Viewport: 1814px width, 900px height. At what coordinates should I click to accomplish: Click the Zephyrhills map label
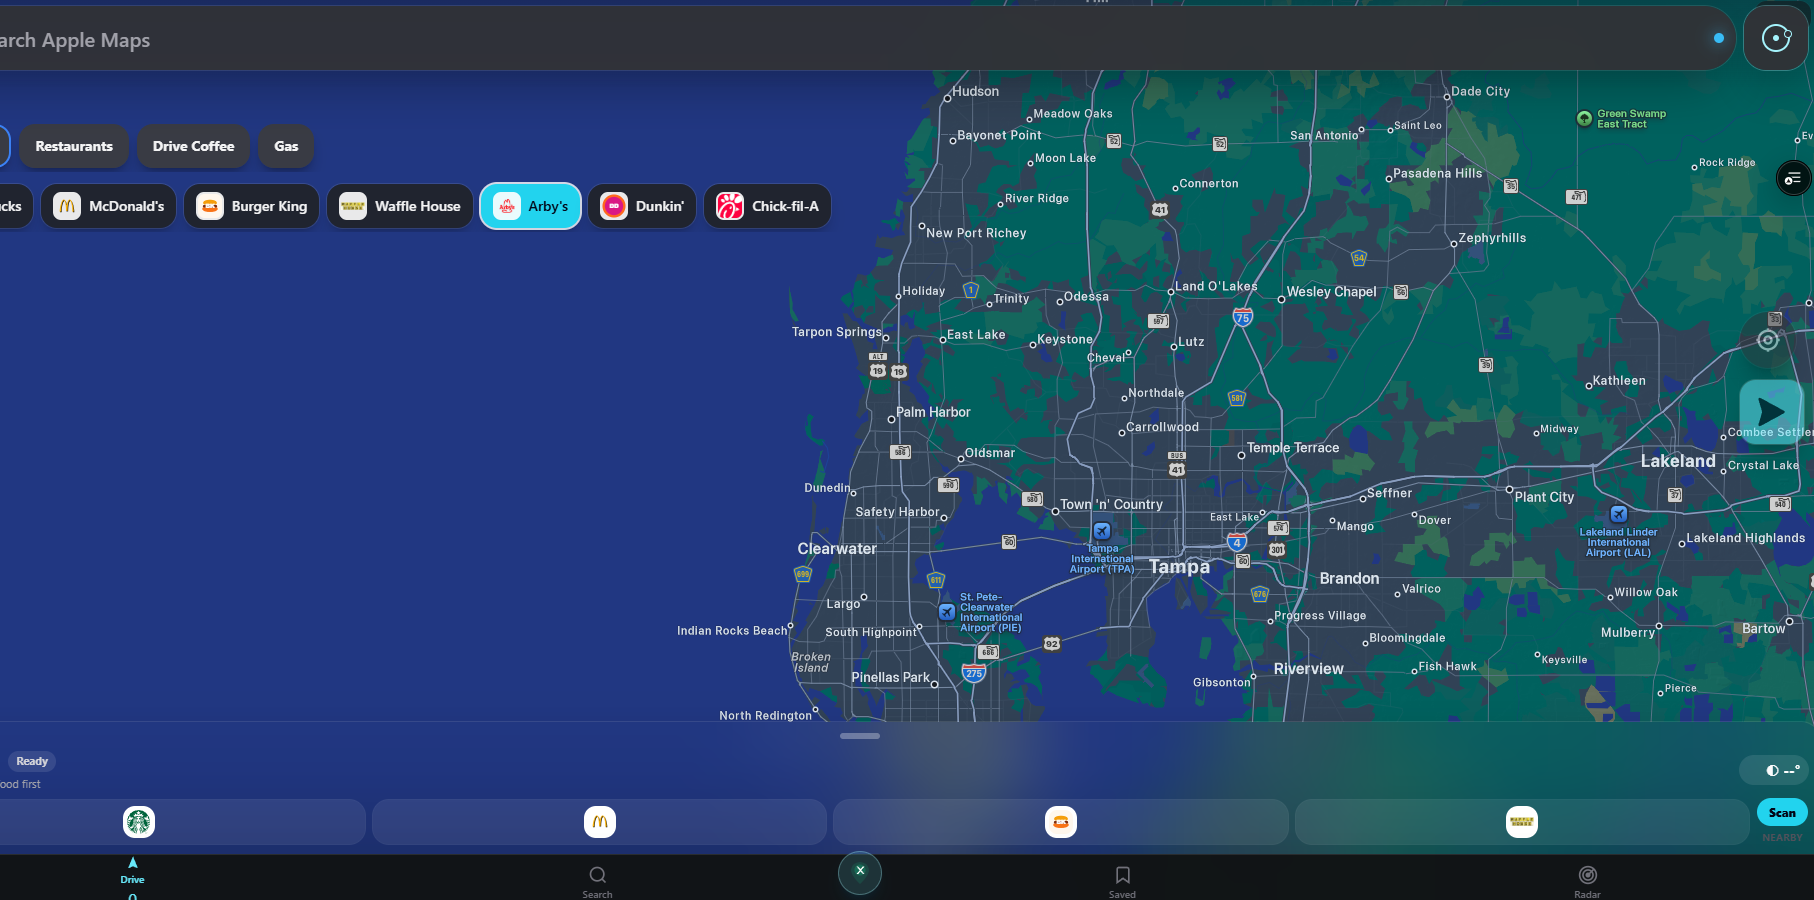click(x=1492, y=238)
